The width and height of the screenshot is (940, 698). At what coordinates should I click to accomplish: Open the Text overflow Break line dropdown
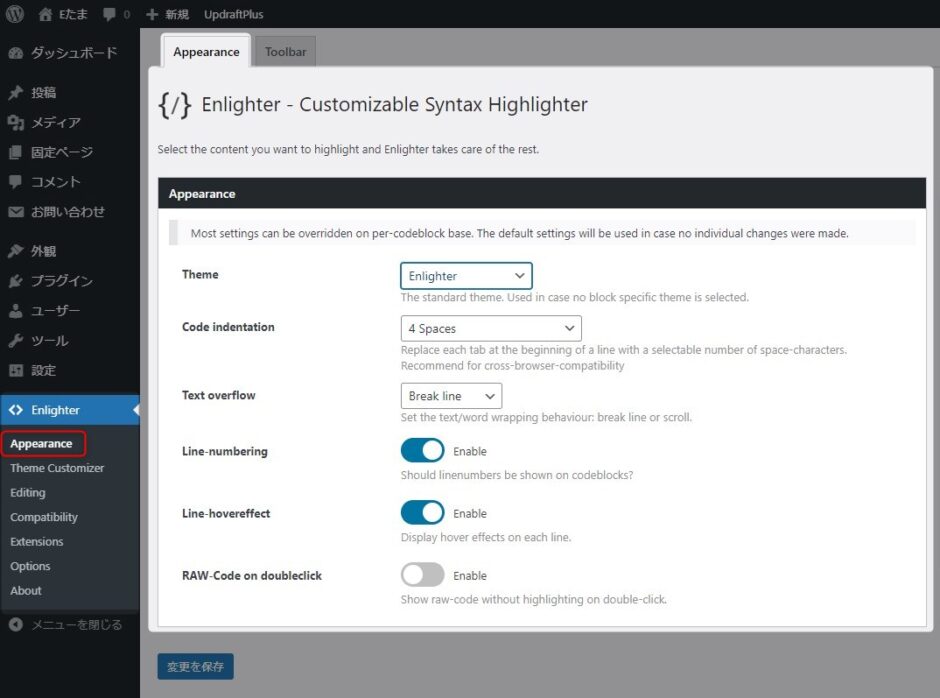click(x=451, y=396)
